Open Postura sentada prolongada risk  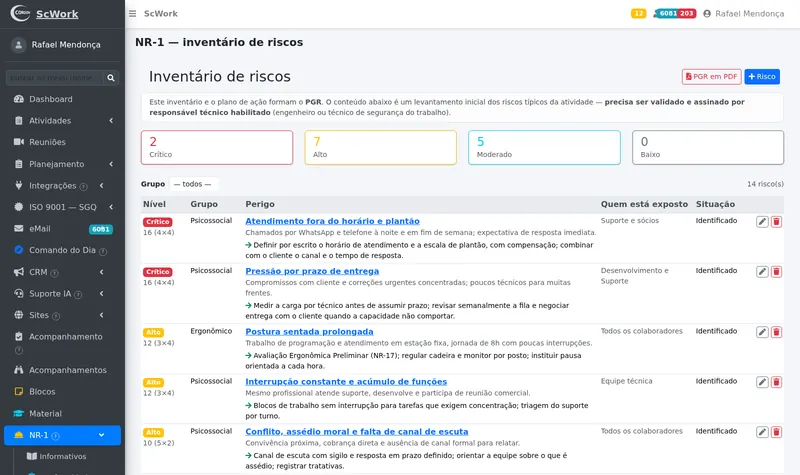click(x=309, y=332)
